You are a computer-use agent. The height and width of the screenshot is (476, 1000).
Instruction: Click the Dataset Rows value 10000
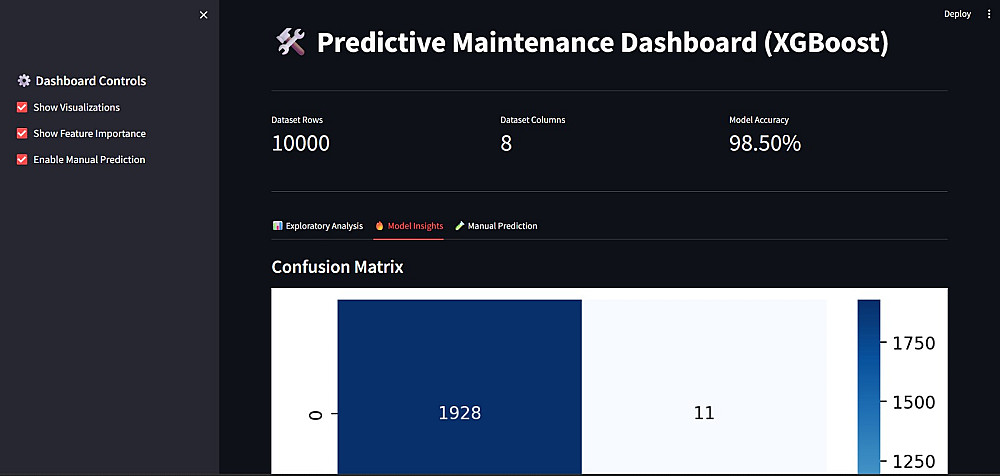point(300,144)
